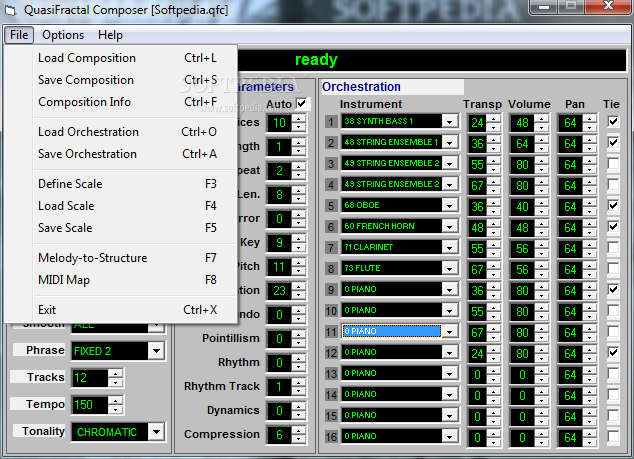634x459 pixels.
Task: Click Volume field of track 7
Action: pyautogui.click(x=522, y=248)
